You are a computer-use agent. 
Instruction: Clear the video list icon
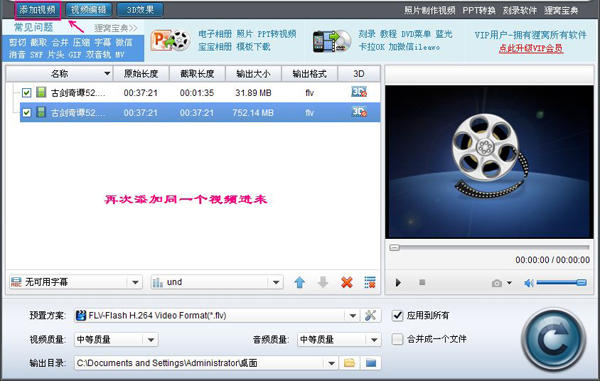pos(370,283)
